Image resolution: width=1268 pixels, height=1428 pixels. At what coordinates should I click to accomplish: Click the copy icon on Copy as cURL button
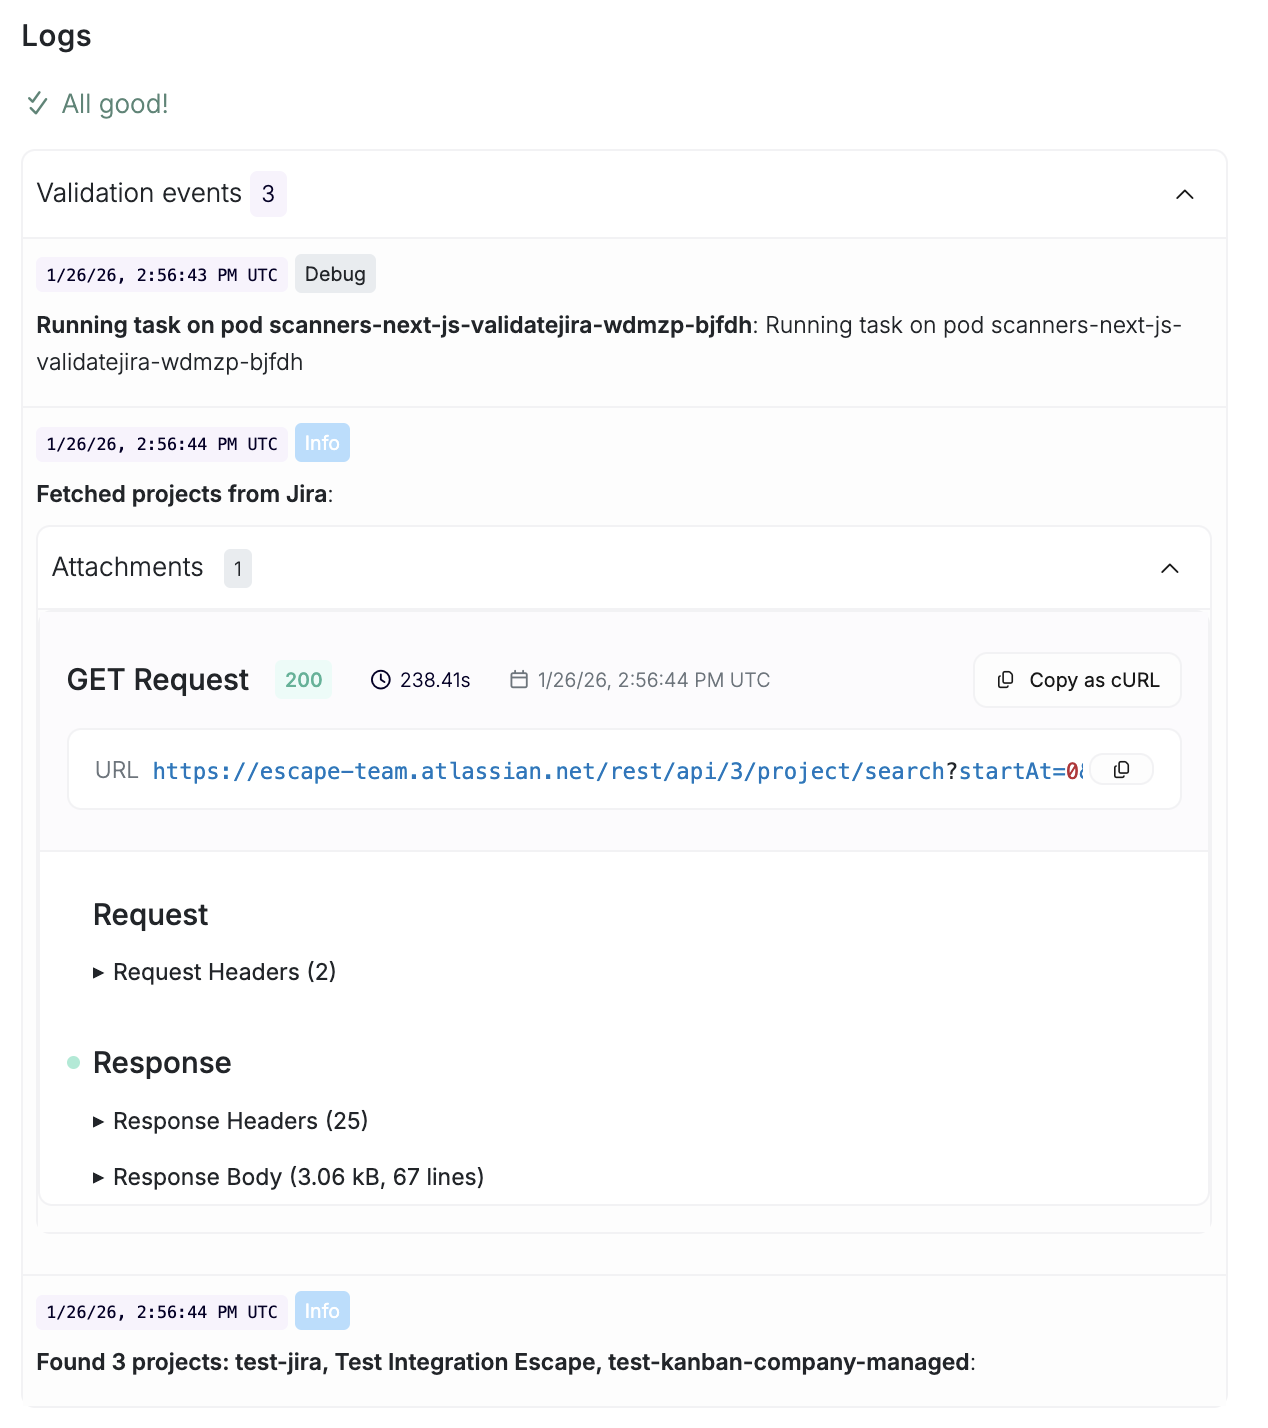tap(1004, 679)
